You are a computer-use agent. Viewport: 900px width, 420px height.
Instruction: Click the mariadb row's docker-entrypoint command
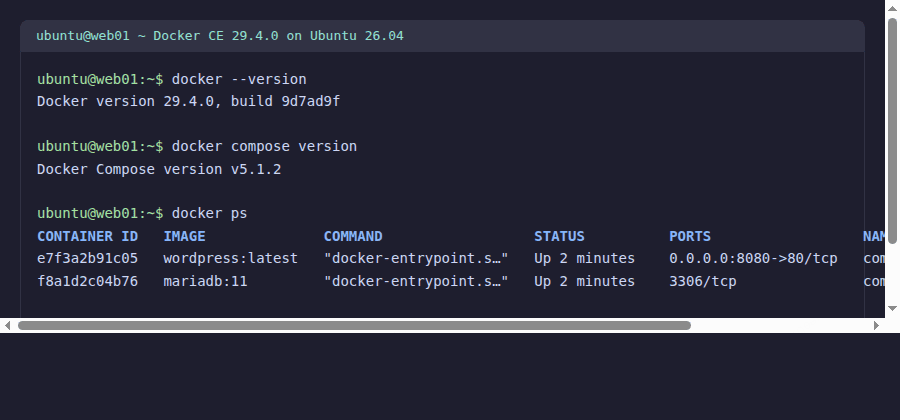[x=416, y=282]
